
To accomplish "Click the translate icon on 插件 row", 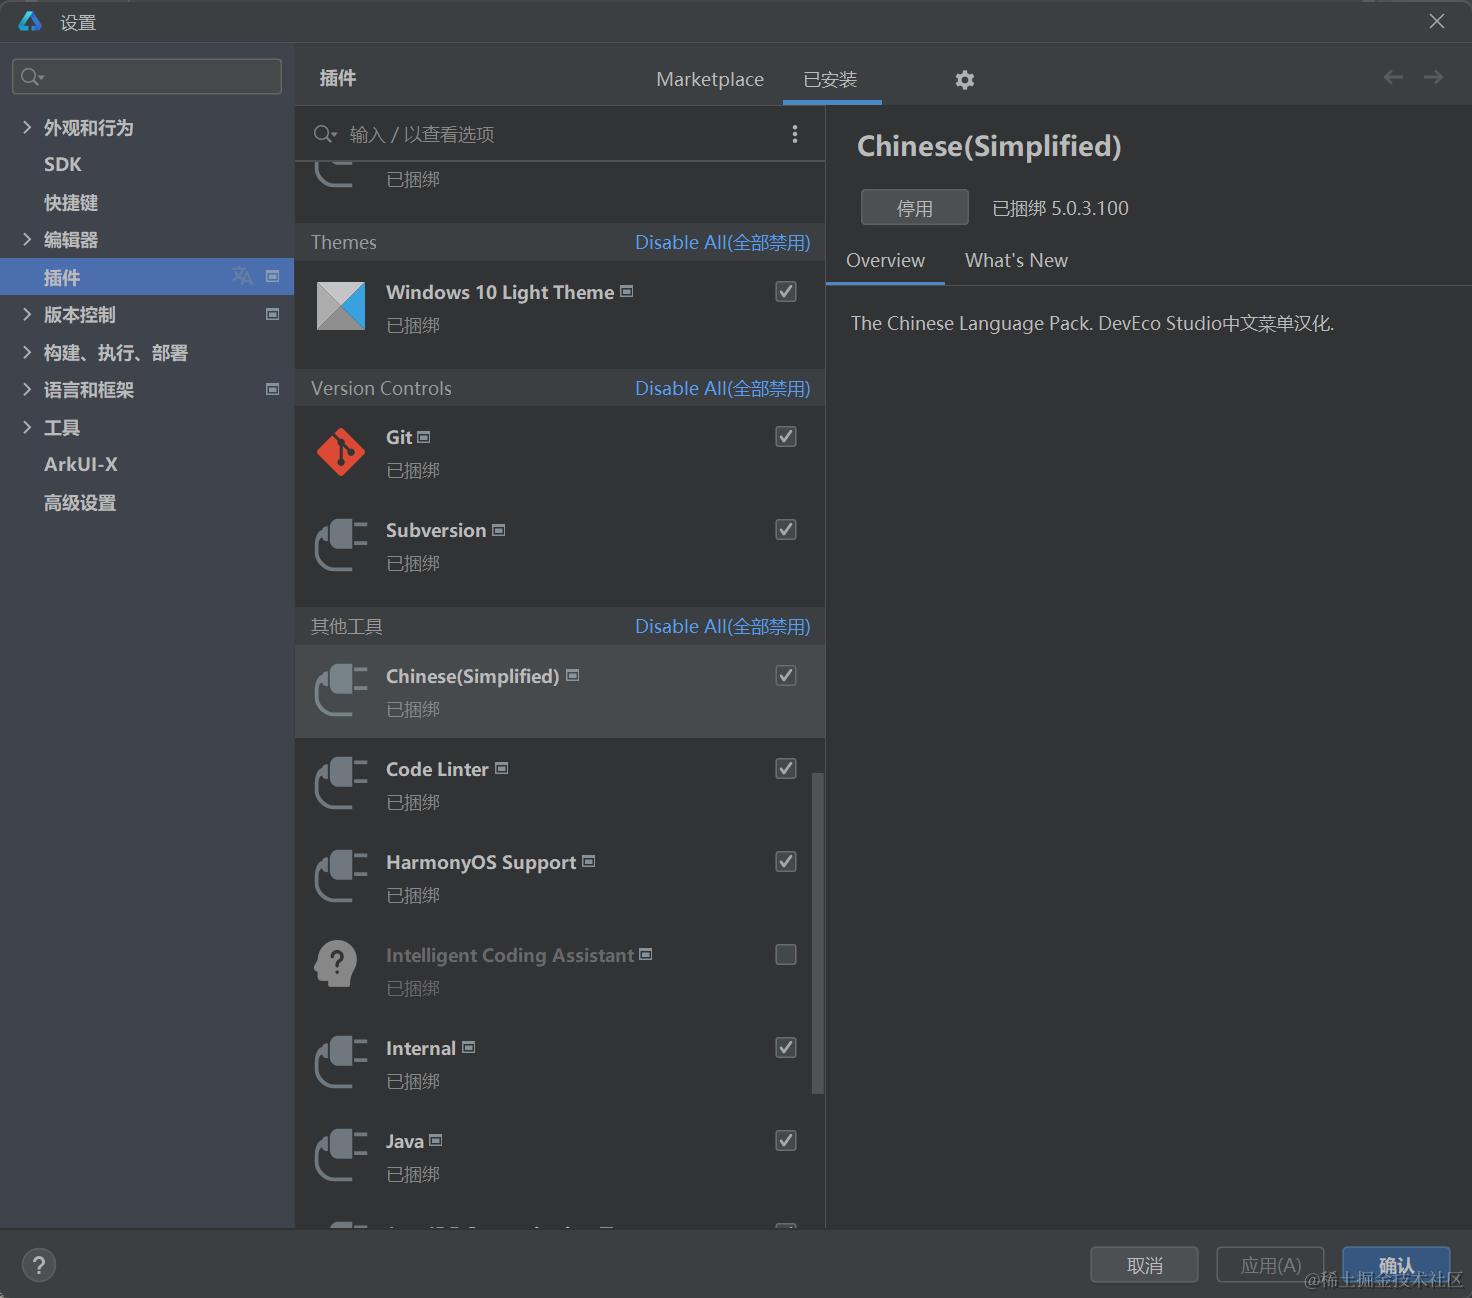I will 242,276.
